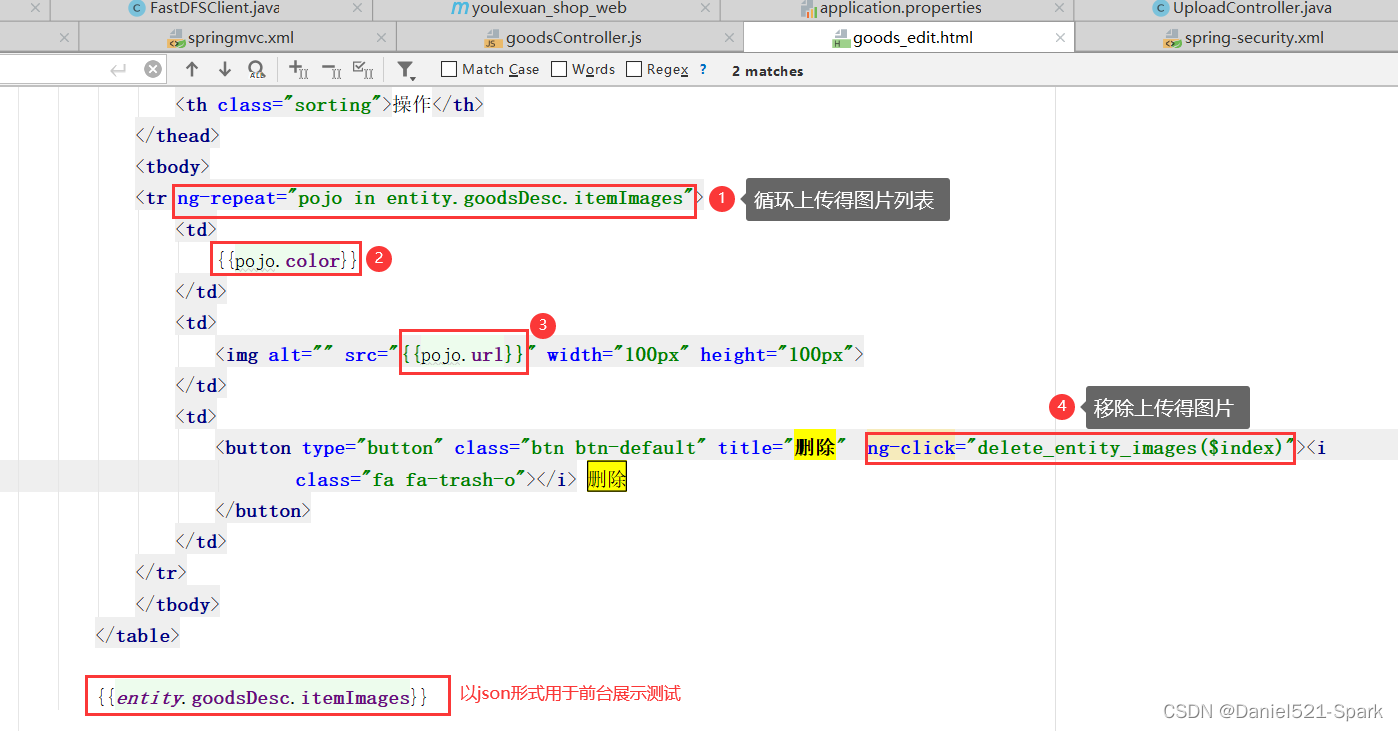Click the th class="sorting" line
The width and height of the screenshot is (1398, 731).
(x=330, y=104)
